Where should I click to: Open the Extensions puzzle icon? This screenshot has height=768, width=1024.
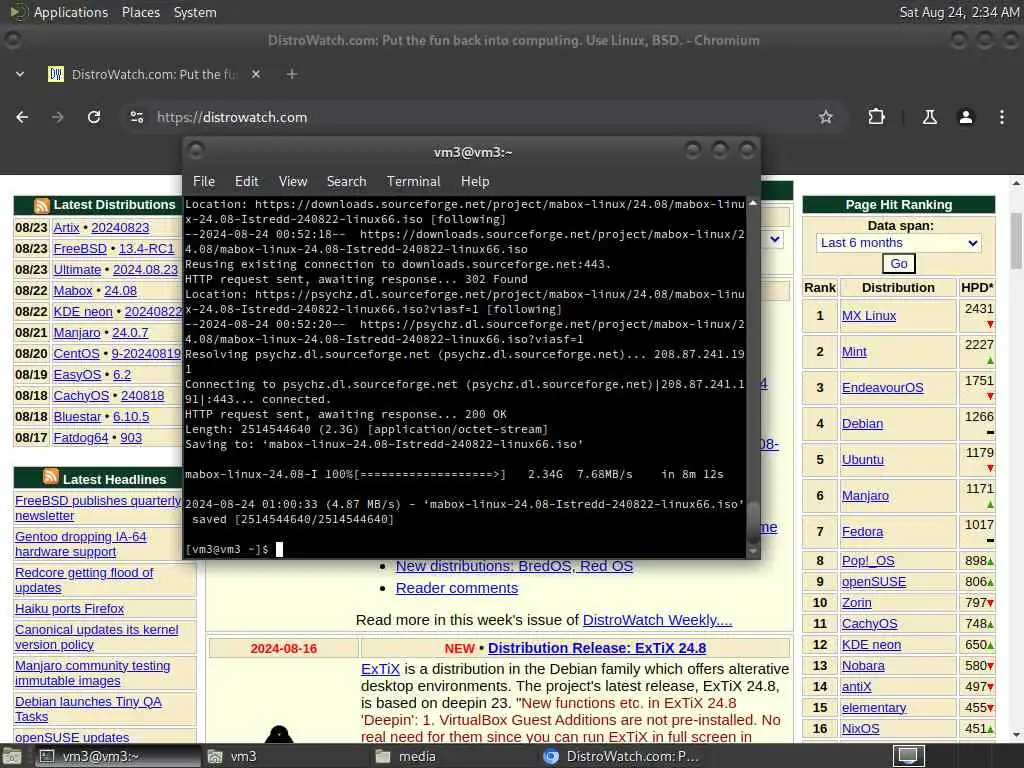[876, 117]
